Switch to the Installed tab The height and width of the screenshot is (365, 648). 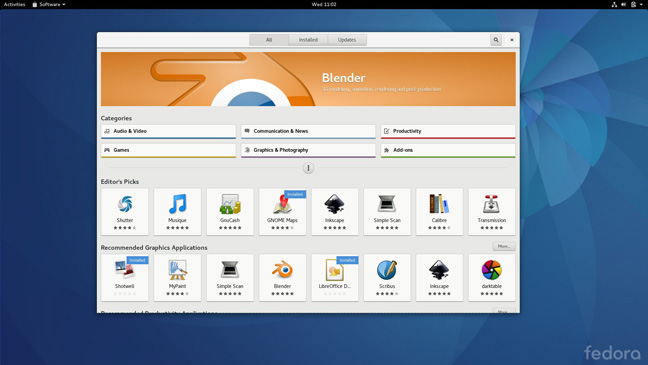308,40
